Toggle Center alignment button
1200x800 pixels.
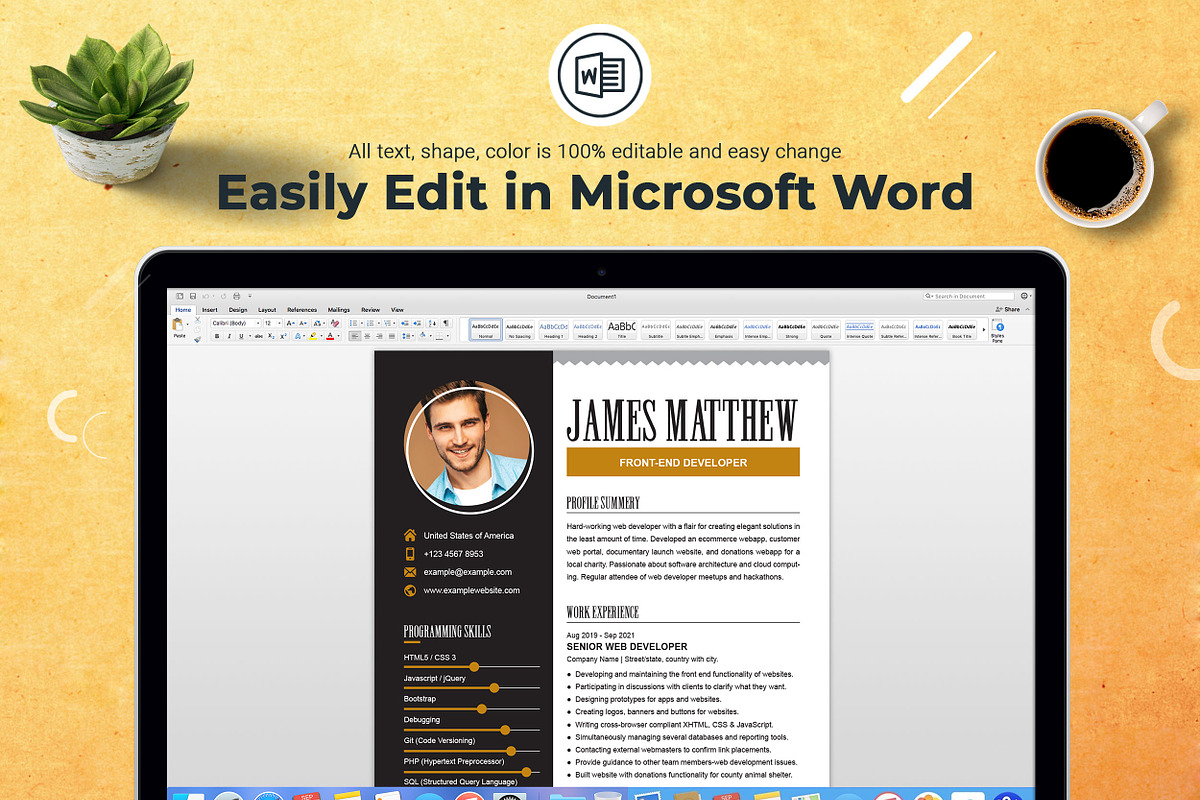coord(367,336)
